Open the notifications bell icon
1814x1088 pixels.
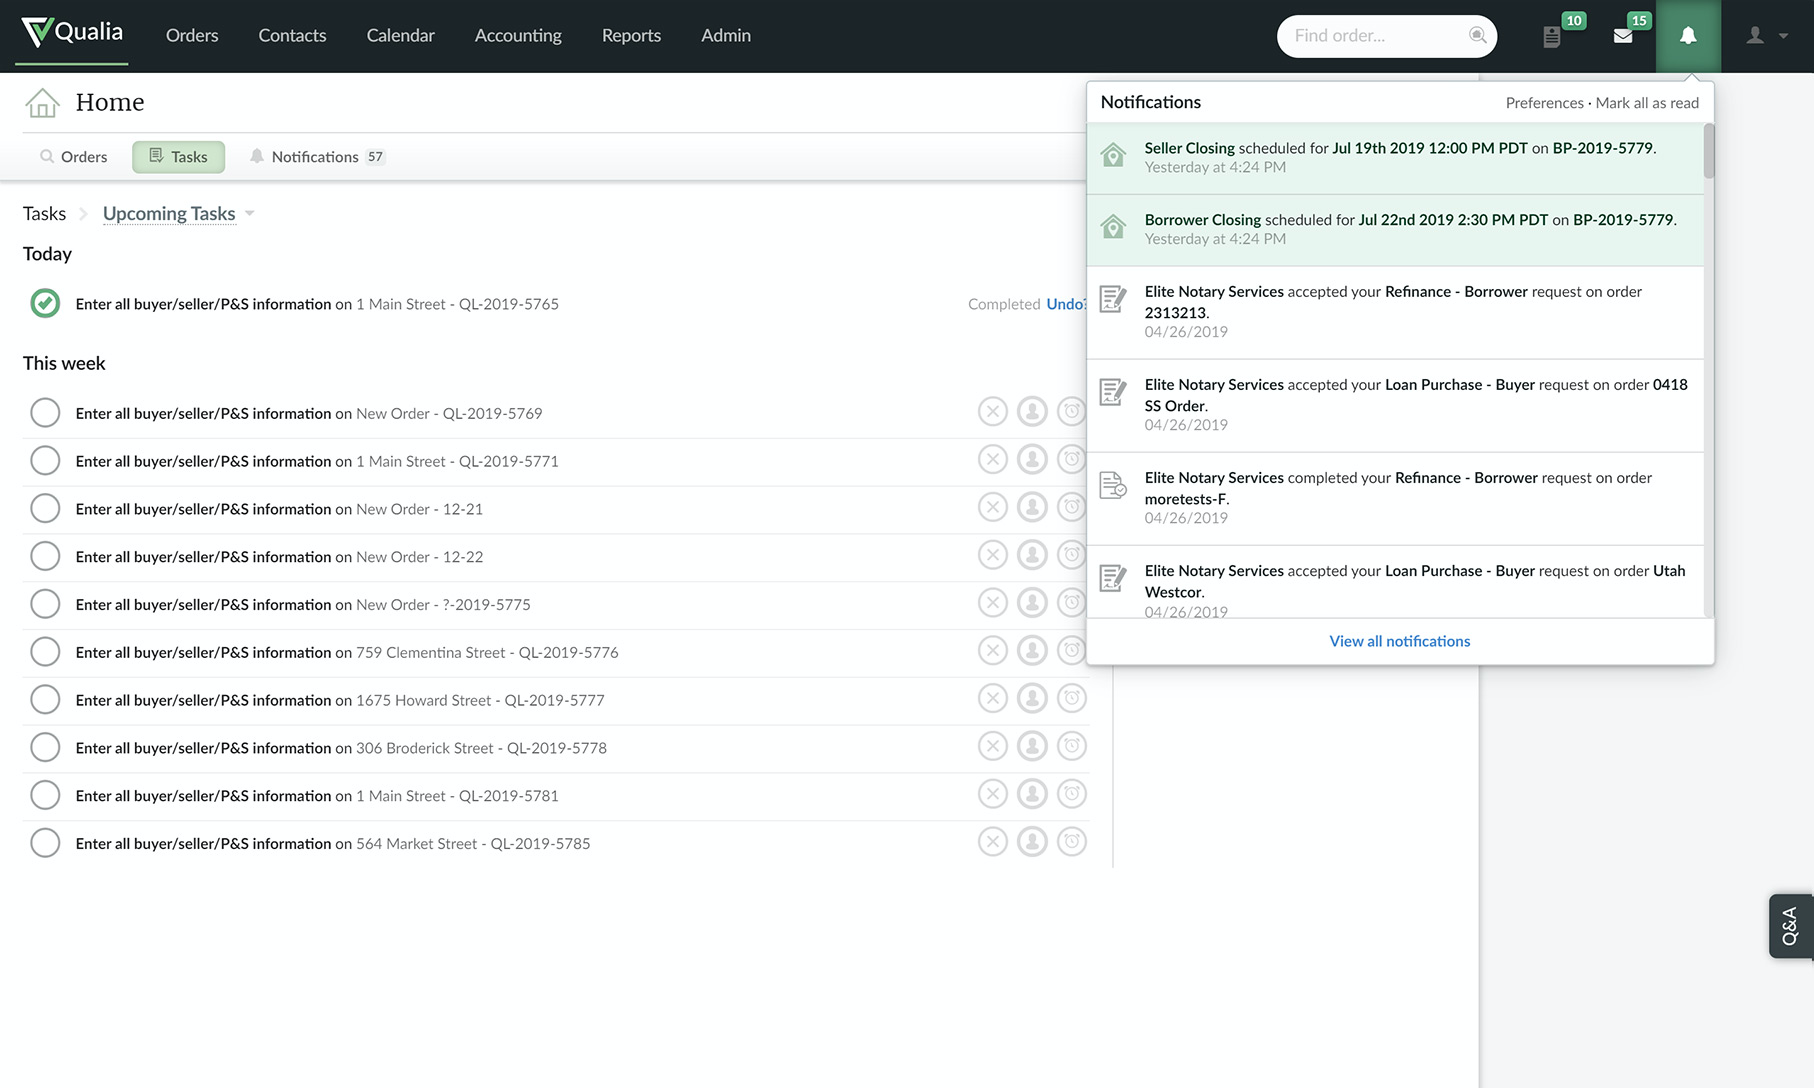coord(1688,36)
